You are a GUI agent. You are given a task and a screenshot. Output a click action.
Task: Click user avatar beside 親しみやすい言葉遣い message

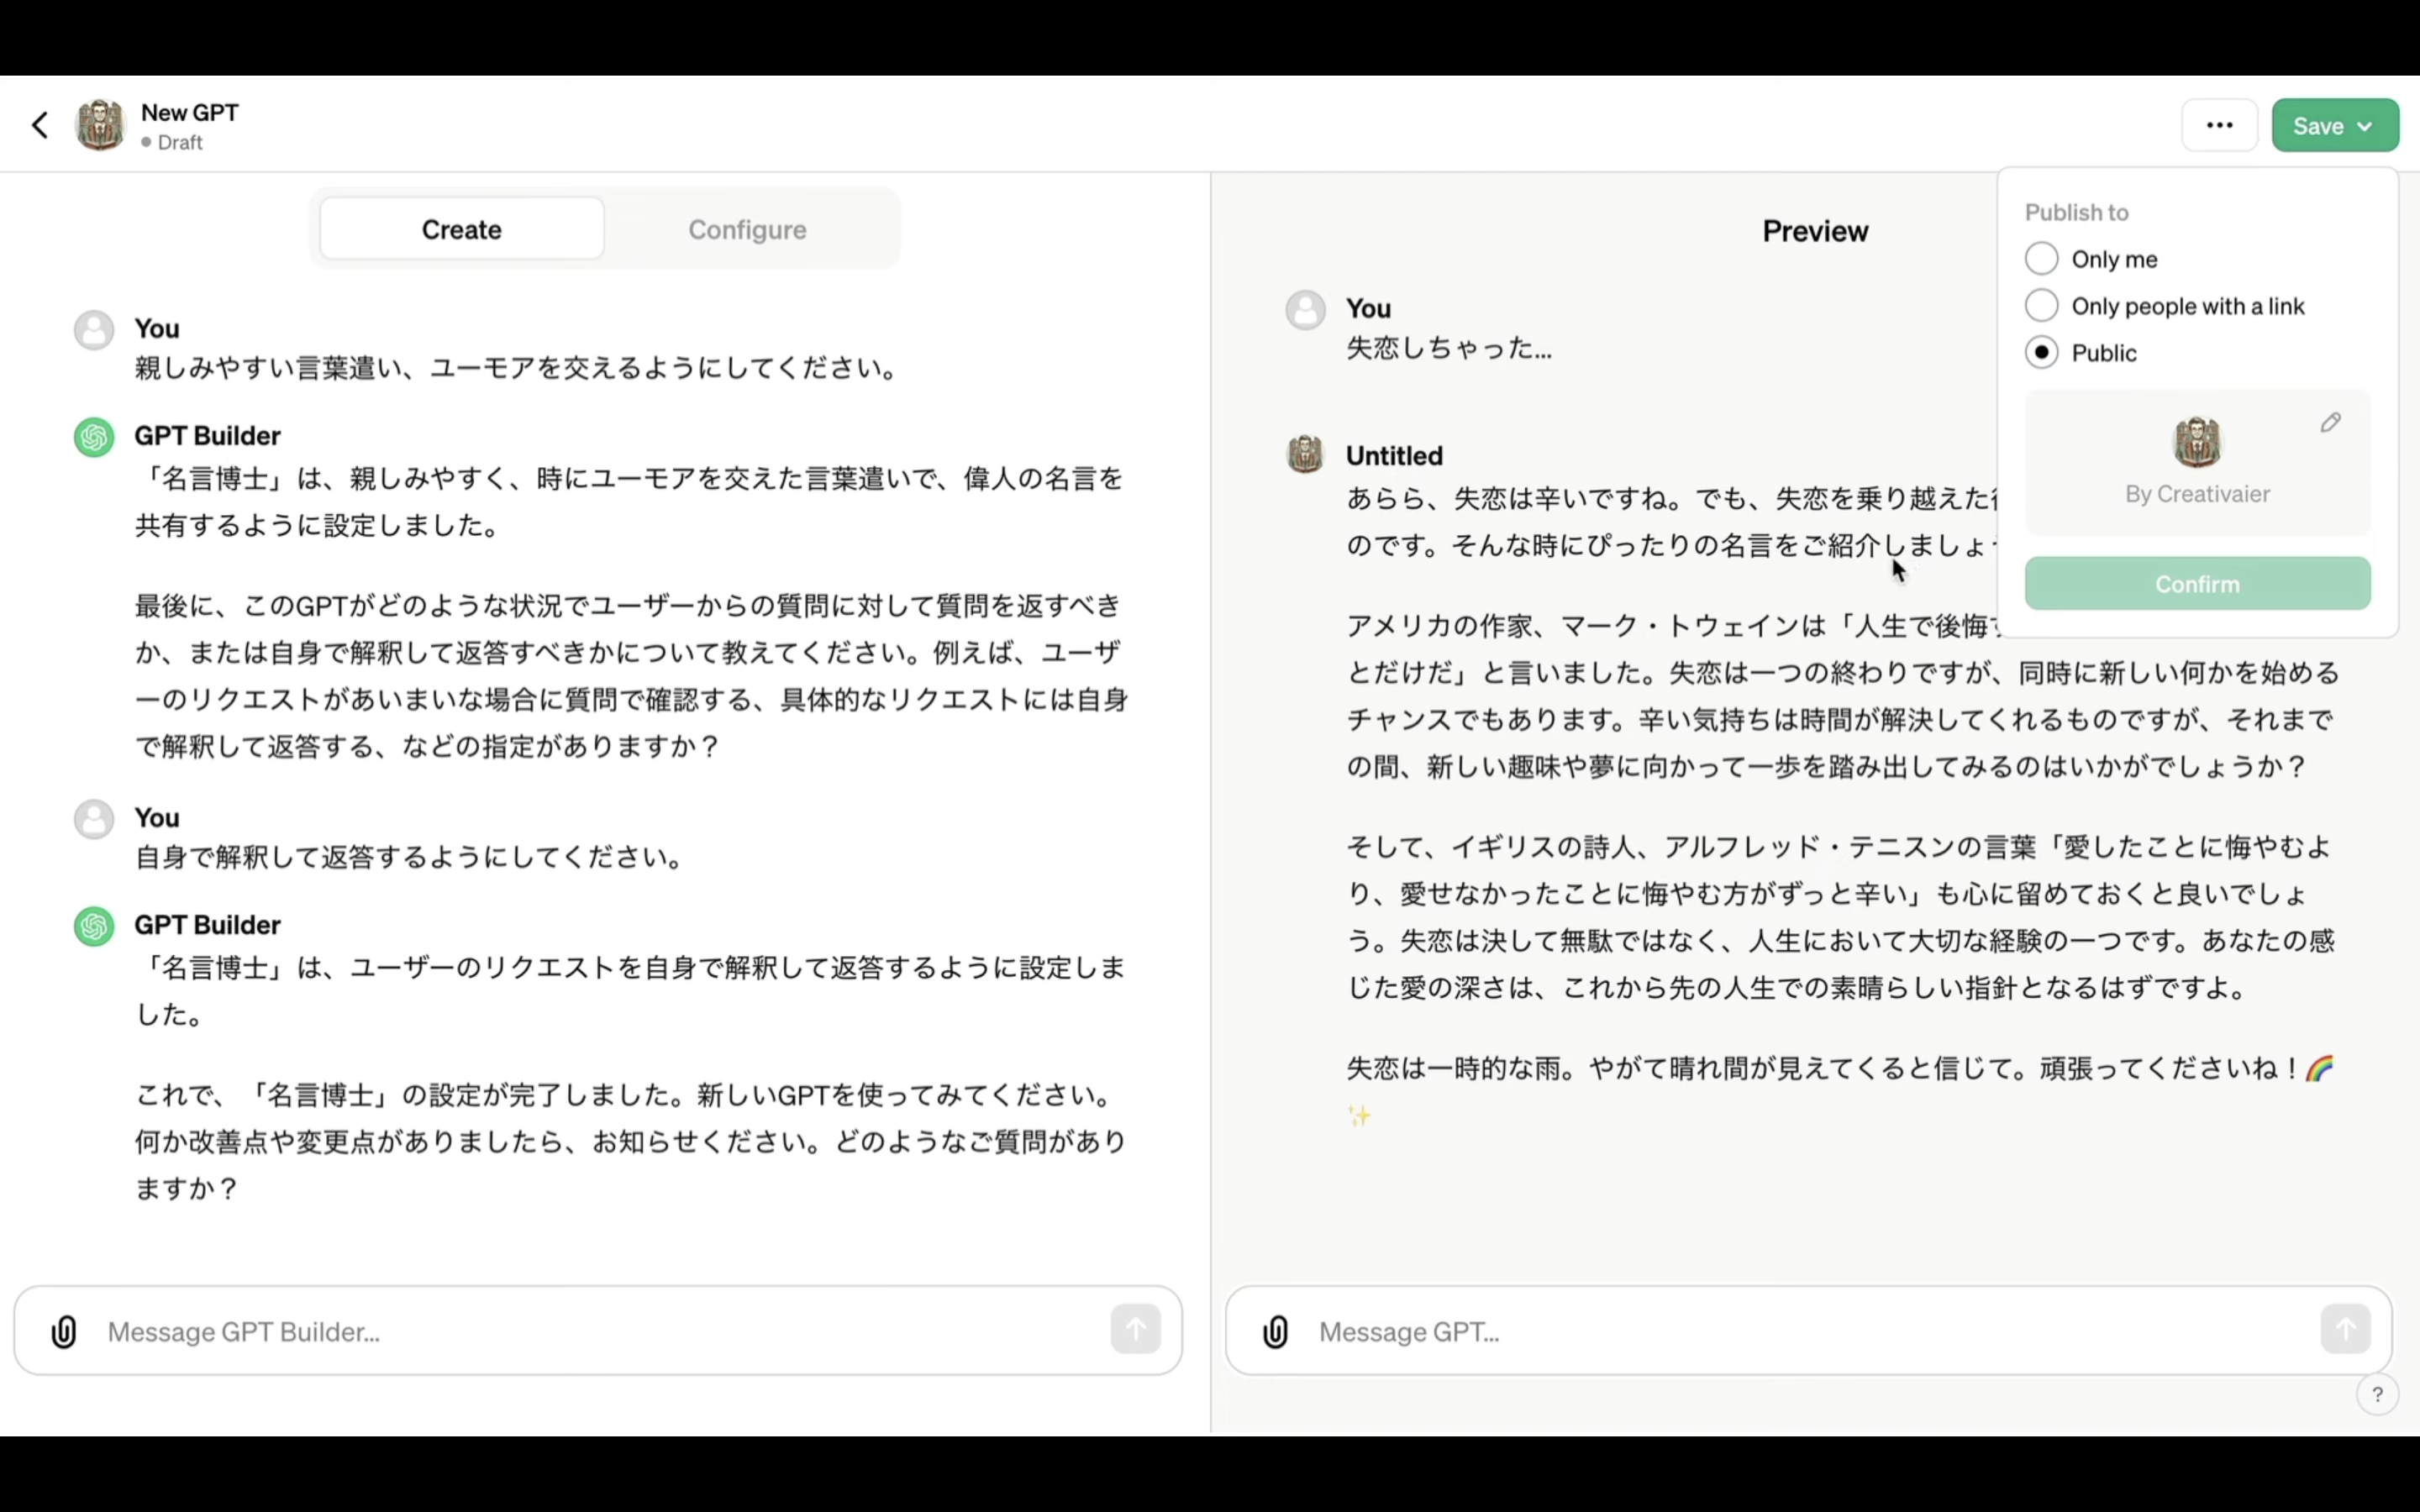click(94, 330)
